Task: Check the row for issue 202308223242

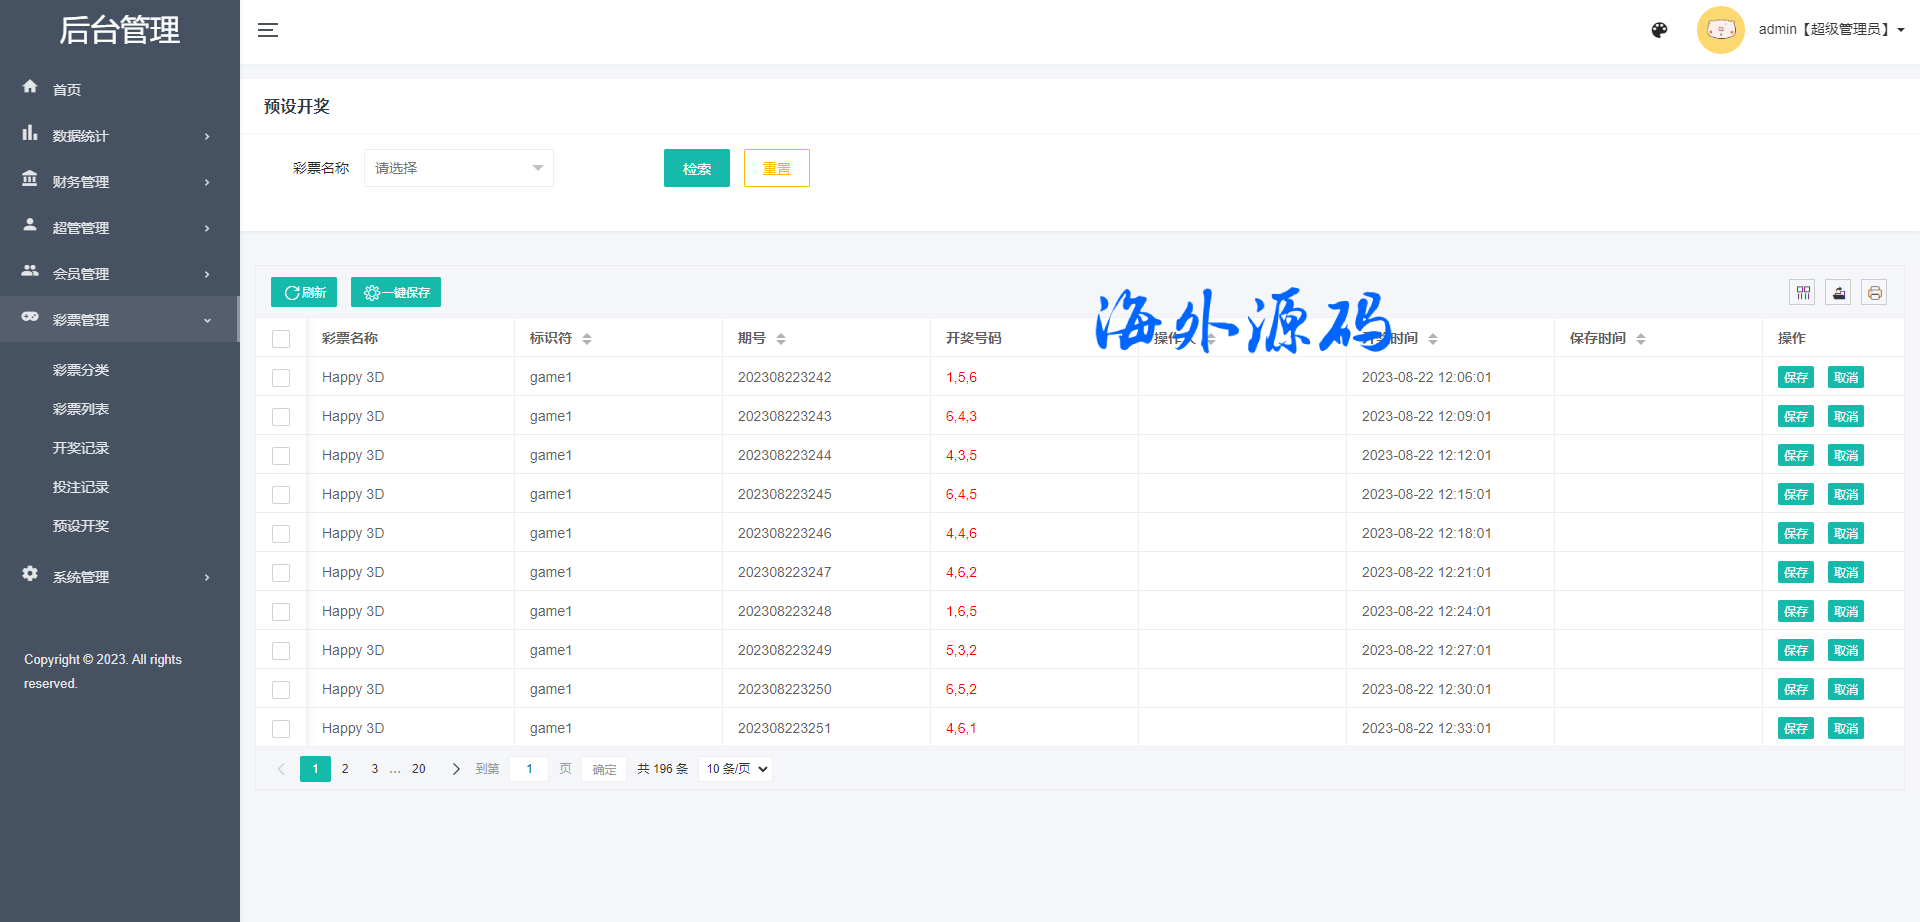Action: pos(281,378)
